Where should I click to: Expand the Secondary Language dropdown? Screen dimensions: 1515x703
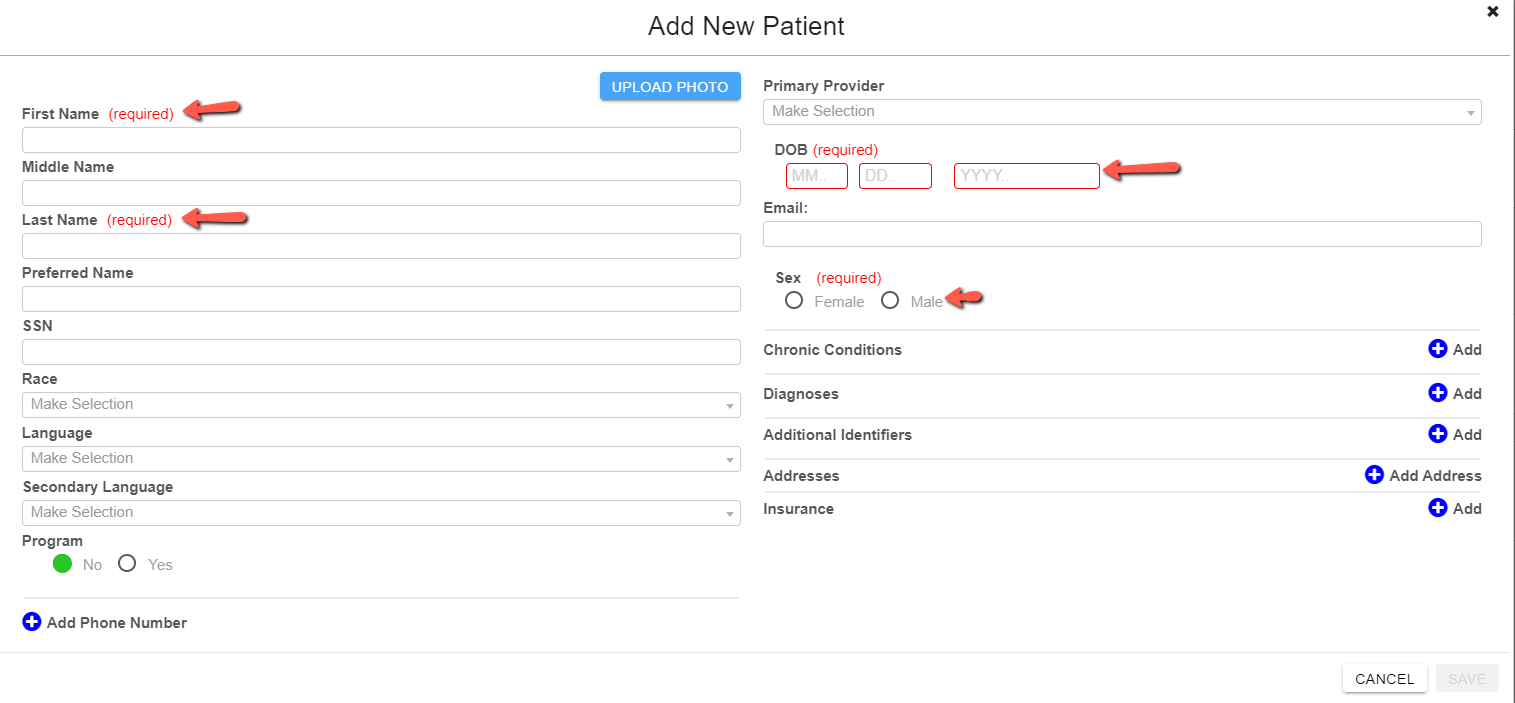[x=381, y=513]
